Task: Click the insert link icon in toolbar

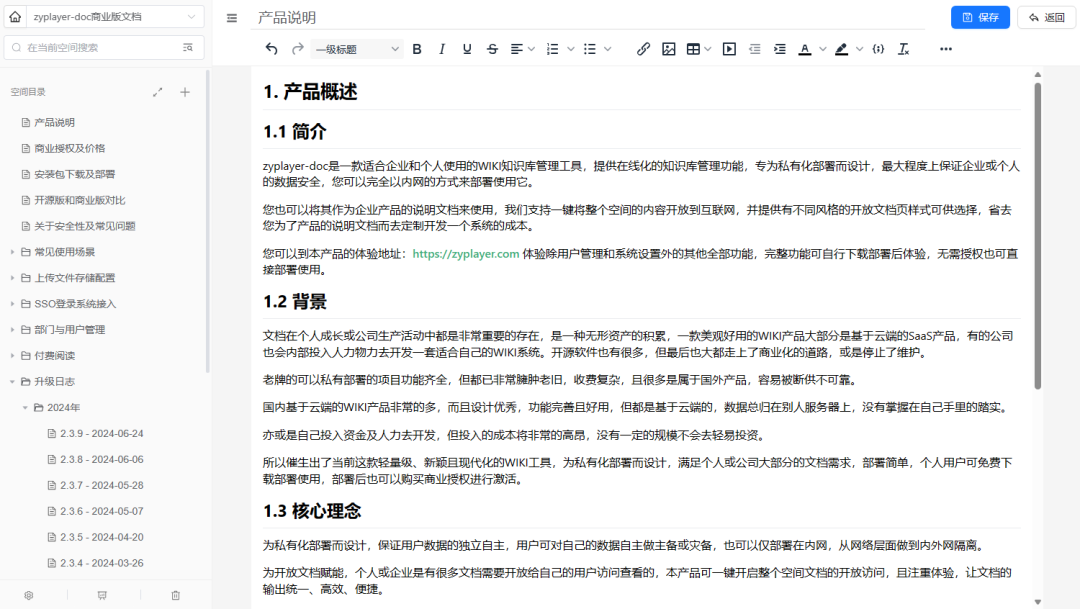Action: 643,49
